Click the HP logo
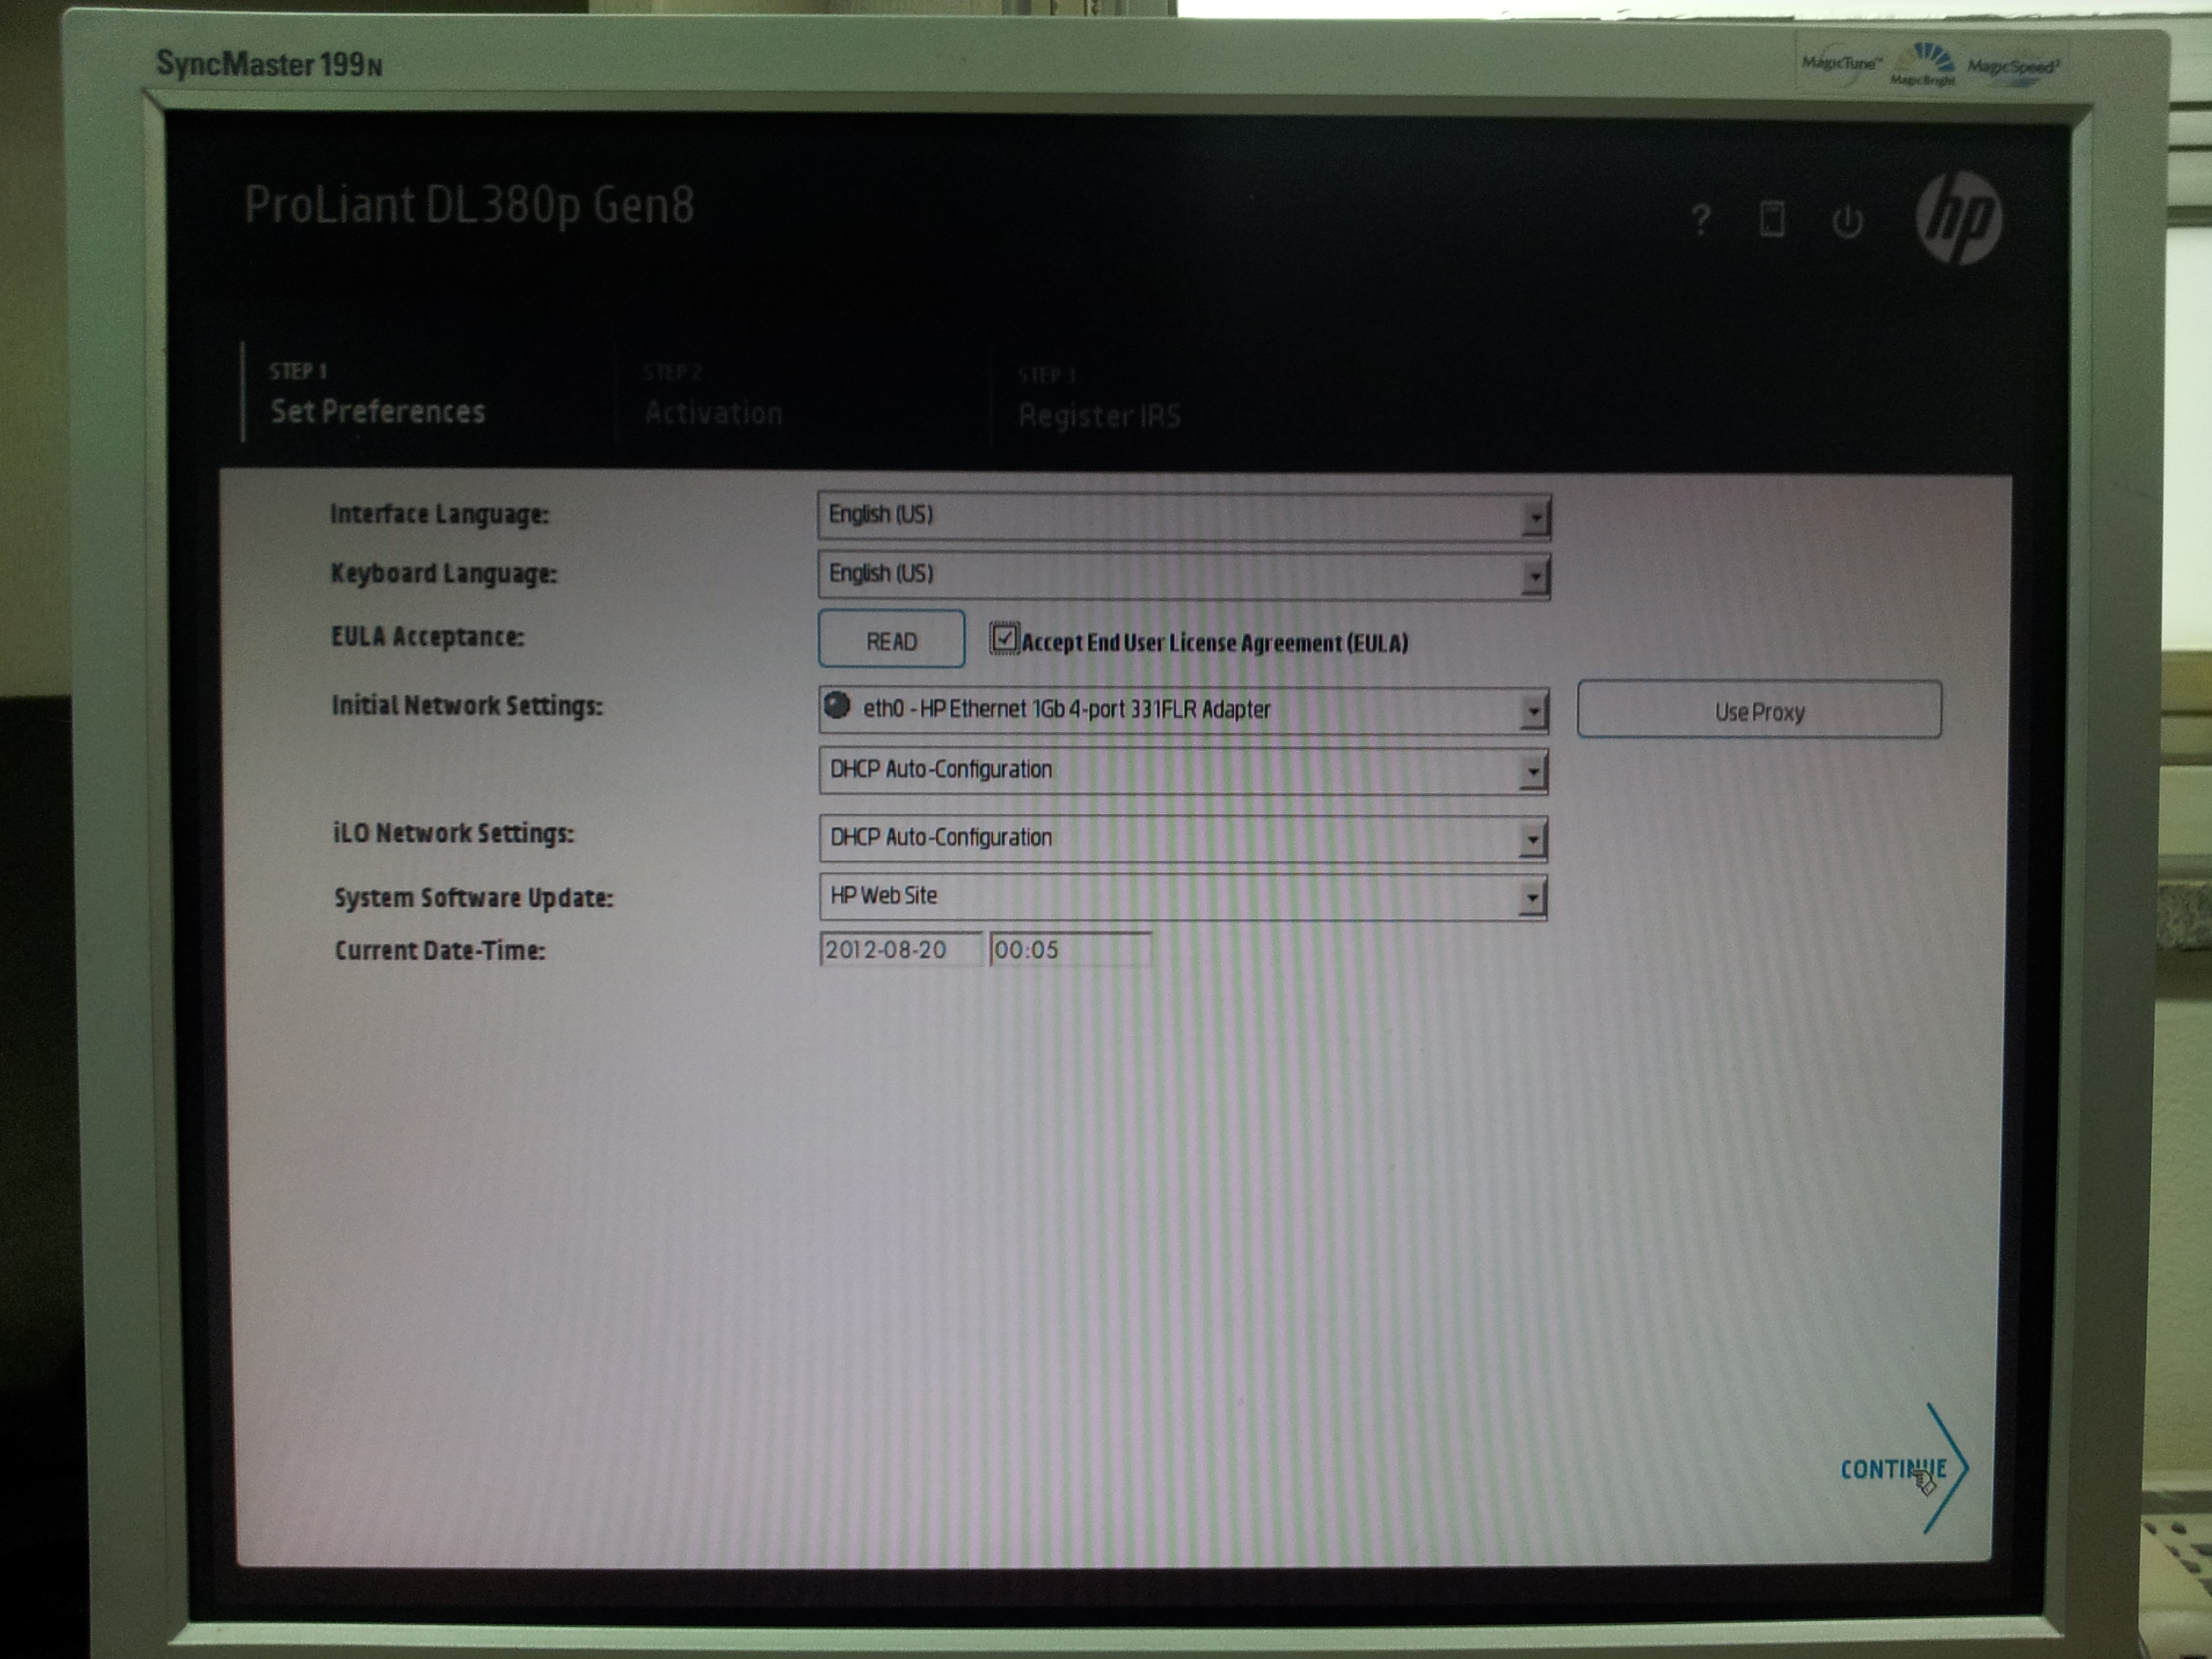Screen dimensions: 2212x1659 point(1959,217)
